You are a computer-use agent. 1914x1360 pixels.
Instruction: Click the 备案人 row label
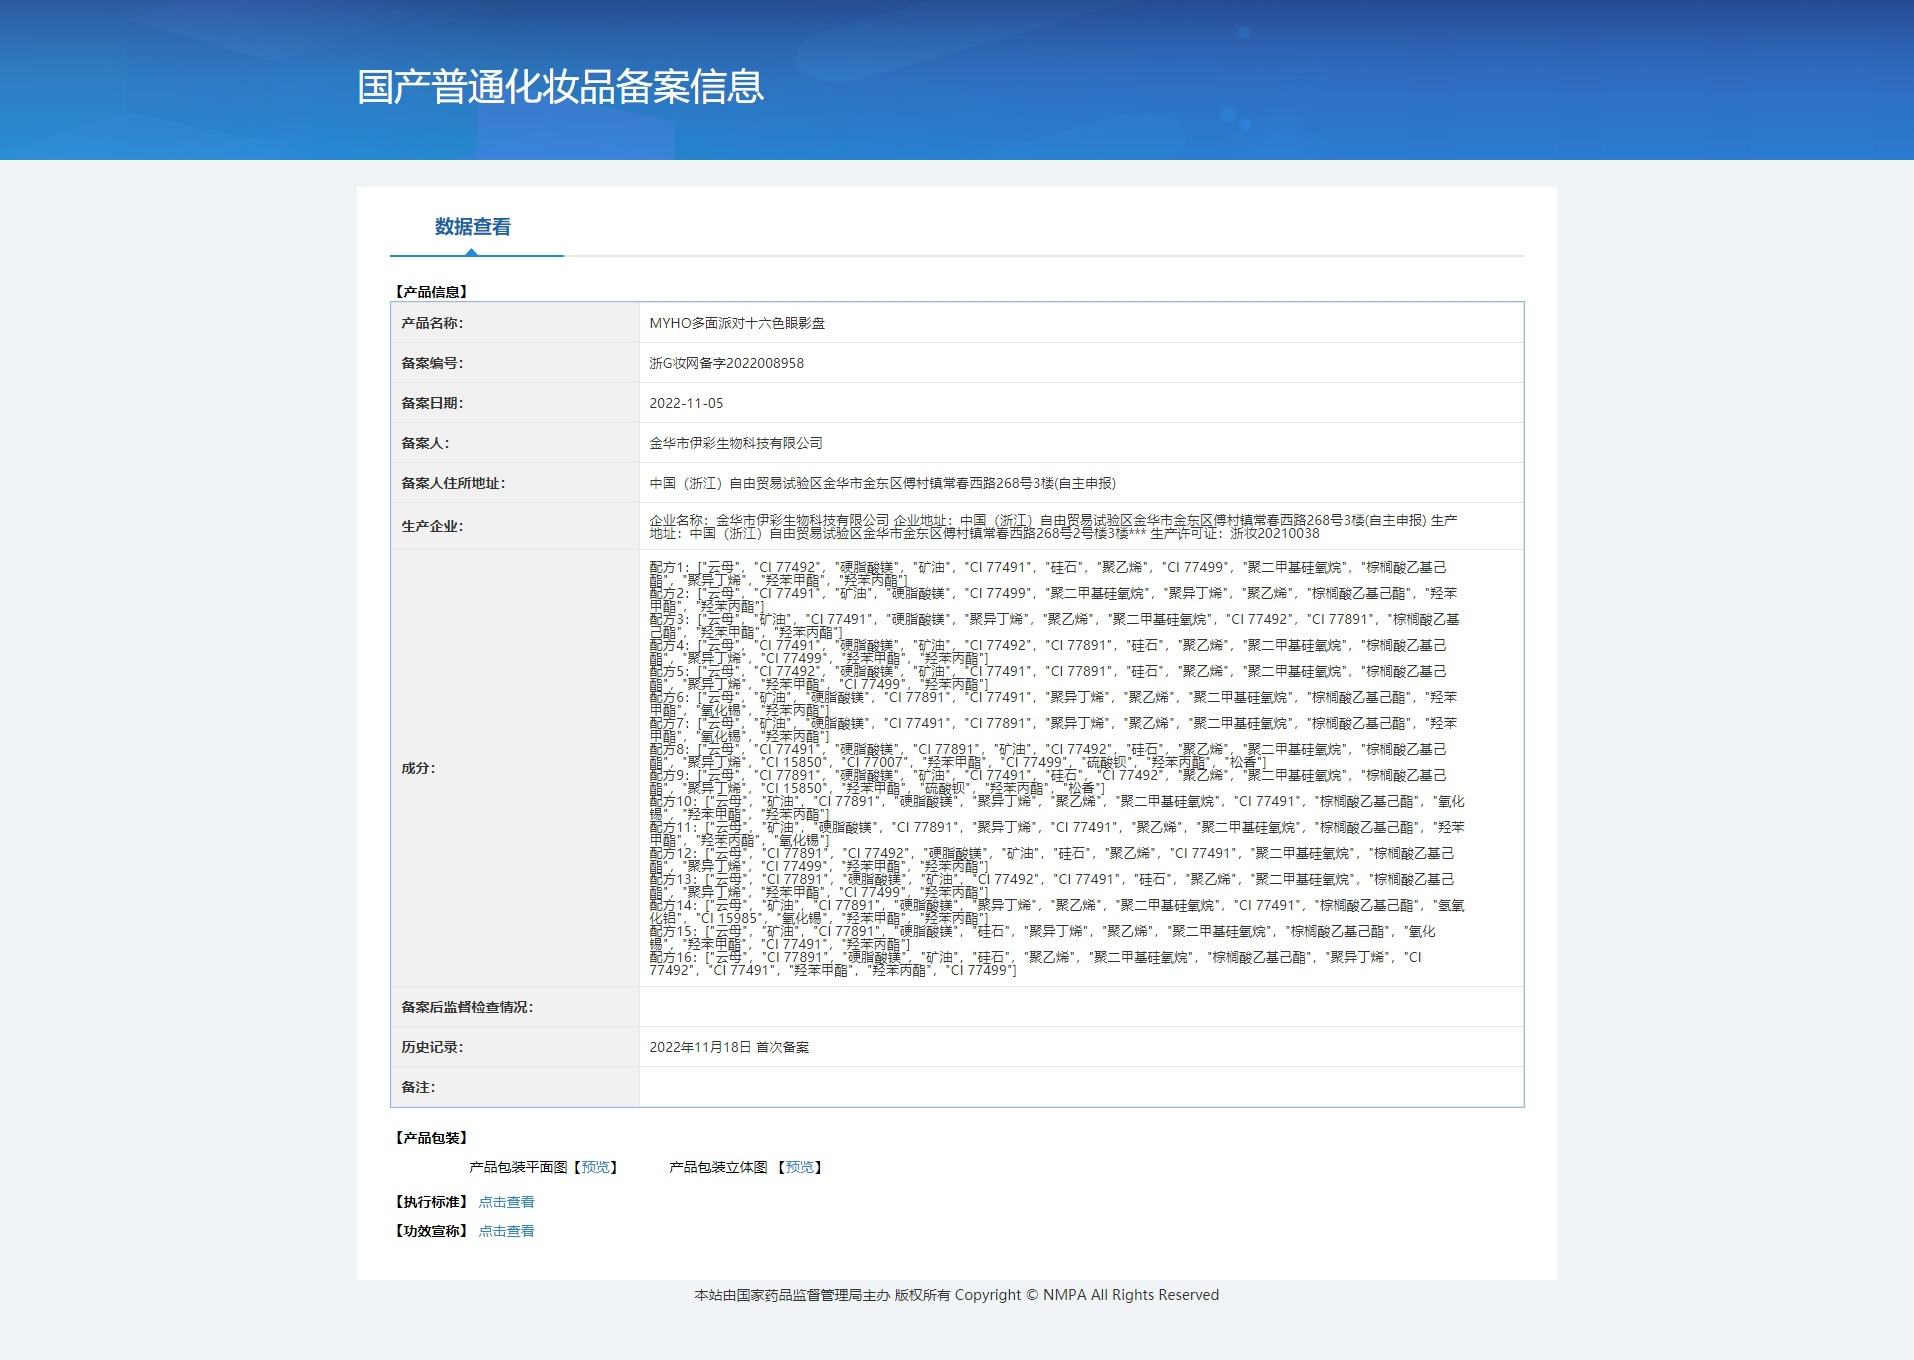pyautogui.click(x=425, y=443)
